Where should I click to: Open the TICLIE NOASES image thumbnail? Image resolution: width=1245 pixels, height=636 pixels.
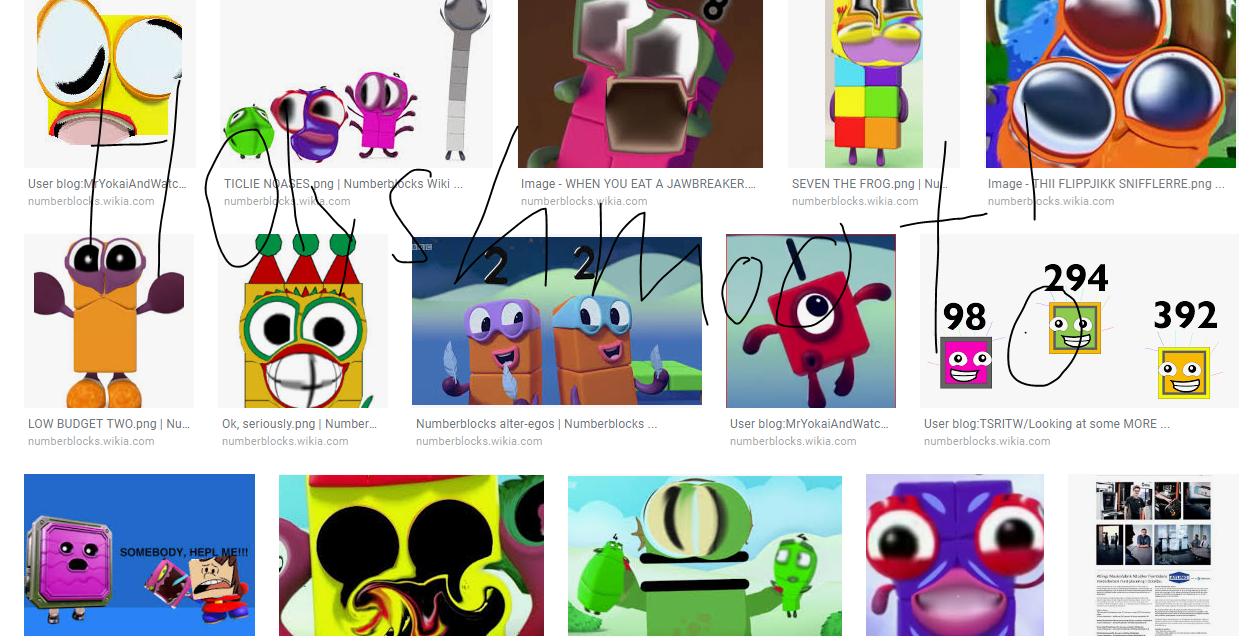coord(357,84)
